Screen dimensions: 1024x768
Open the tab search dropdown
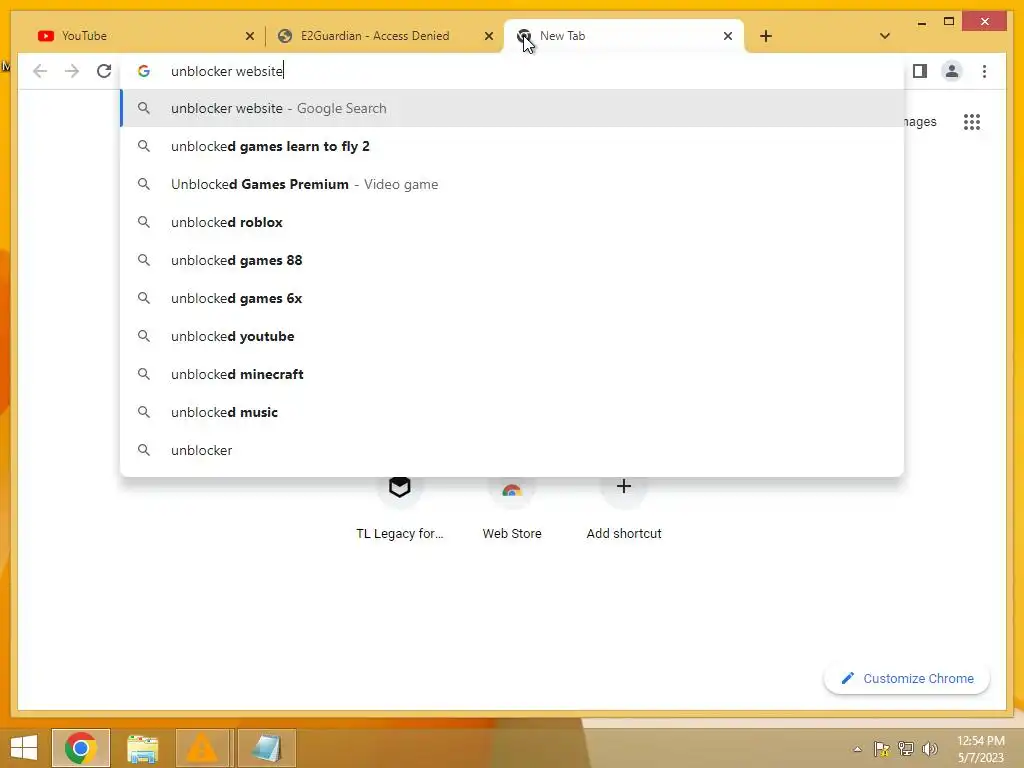click(x=884, y=36)
